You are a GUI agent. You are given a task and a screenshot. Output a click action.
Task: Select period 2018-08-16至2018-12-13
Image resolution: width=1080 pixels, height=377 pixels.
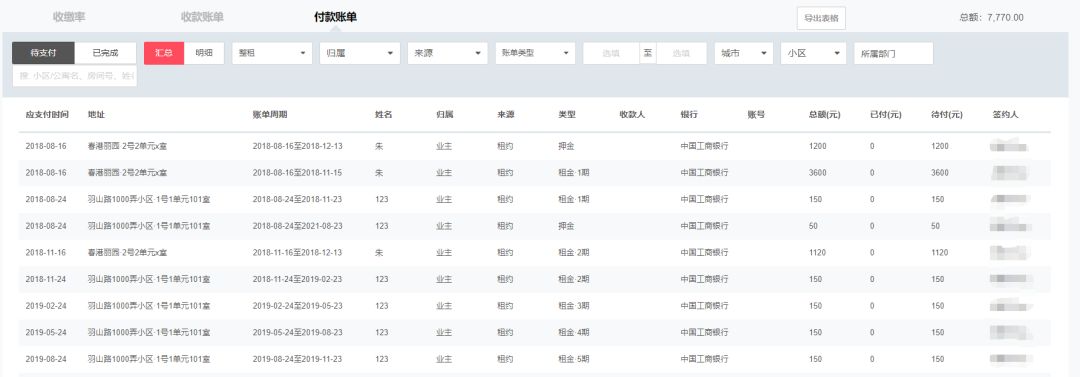click(x=298, y=146)
